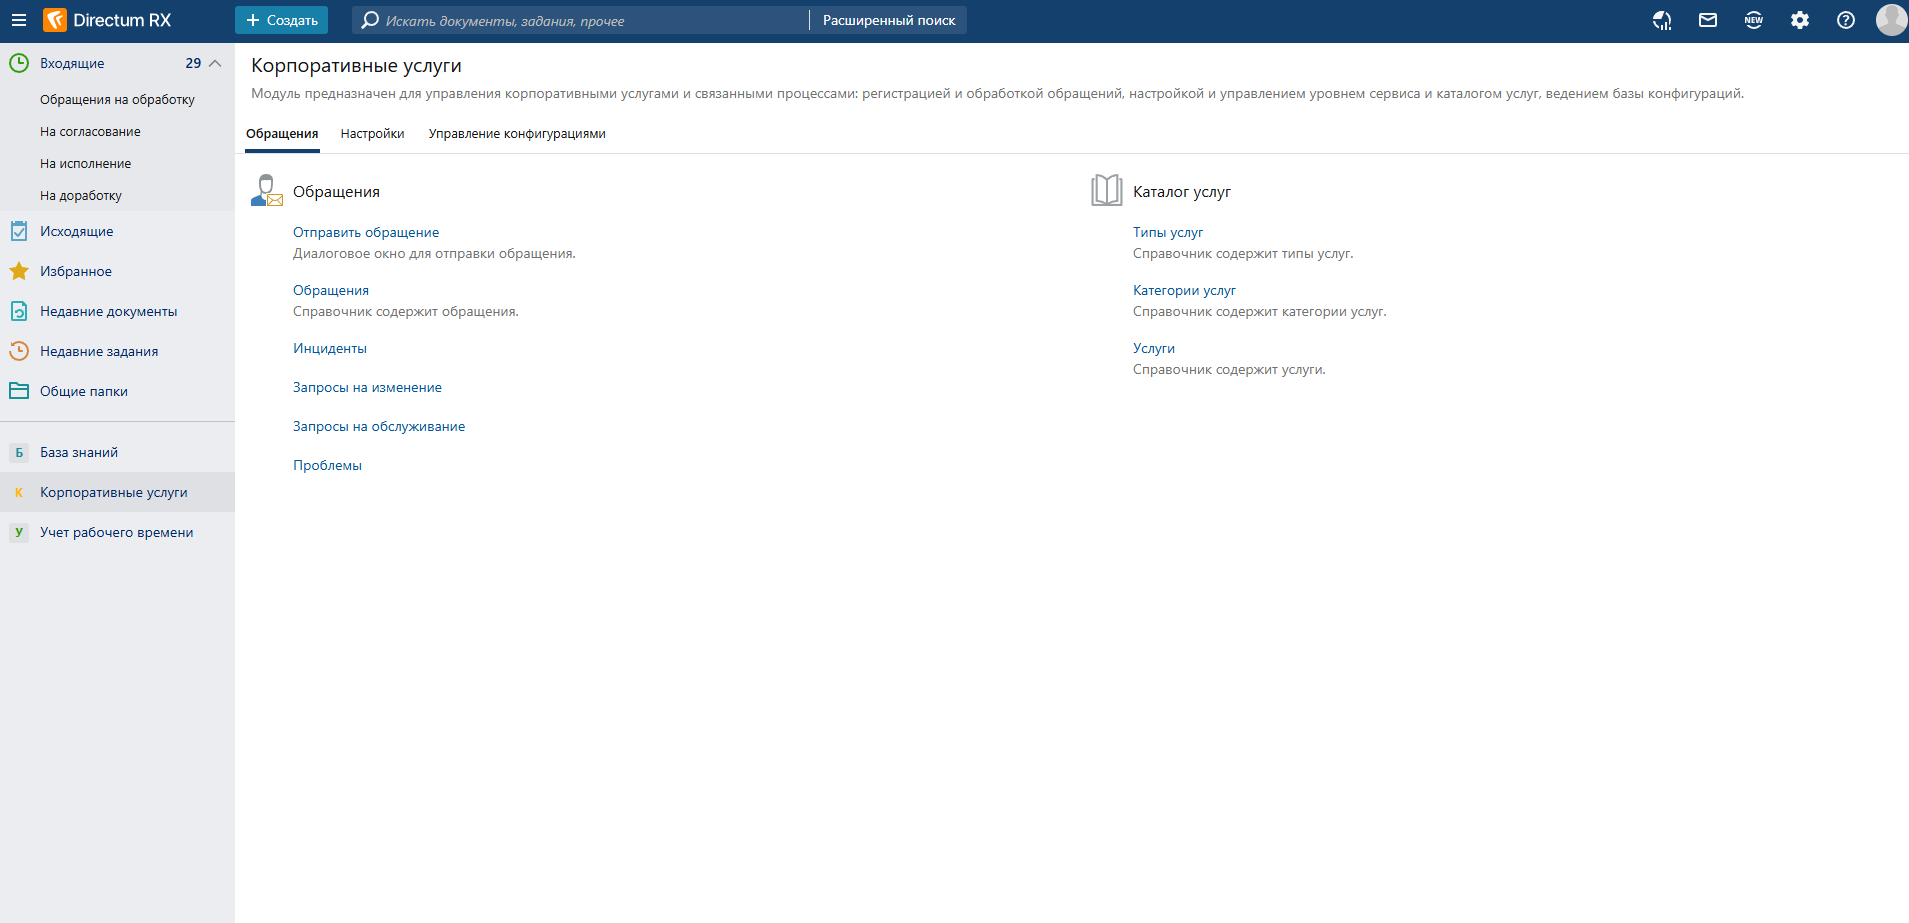1909x923 pixels.
Task: Click the user profile avatar
Action: [x=1890, y=20]
